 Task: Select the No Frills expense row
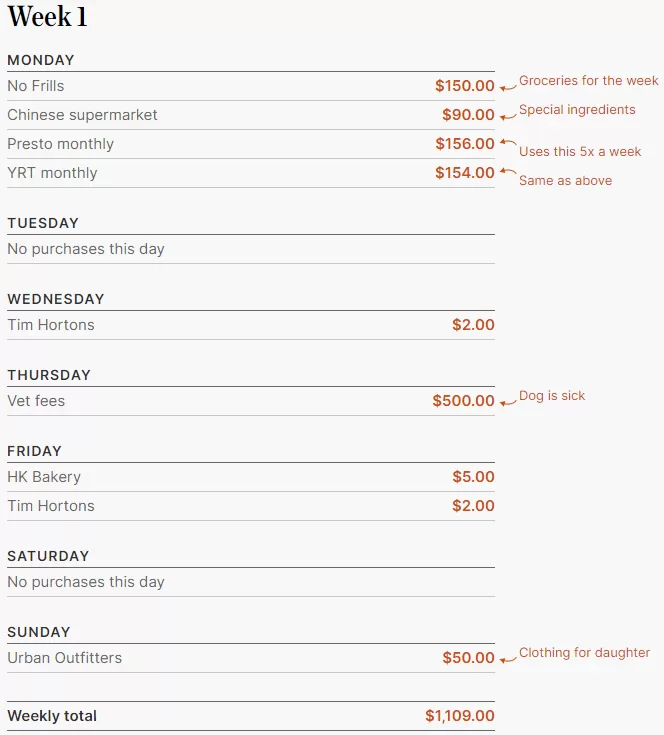[251, 86]
